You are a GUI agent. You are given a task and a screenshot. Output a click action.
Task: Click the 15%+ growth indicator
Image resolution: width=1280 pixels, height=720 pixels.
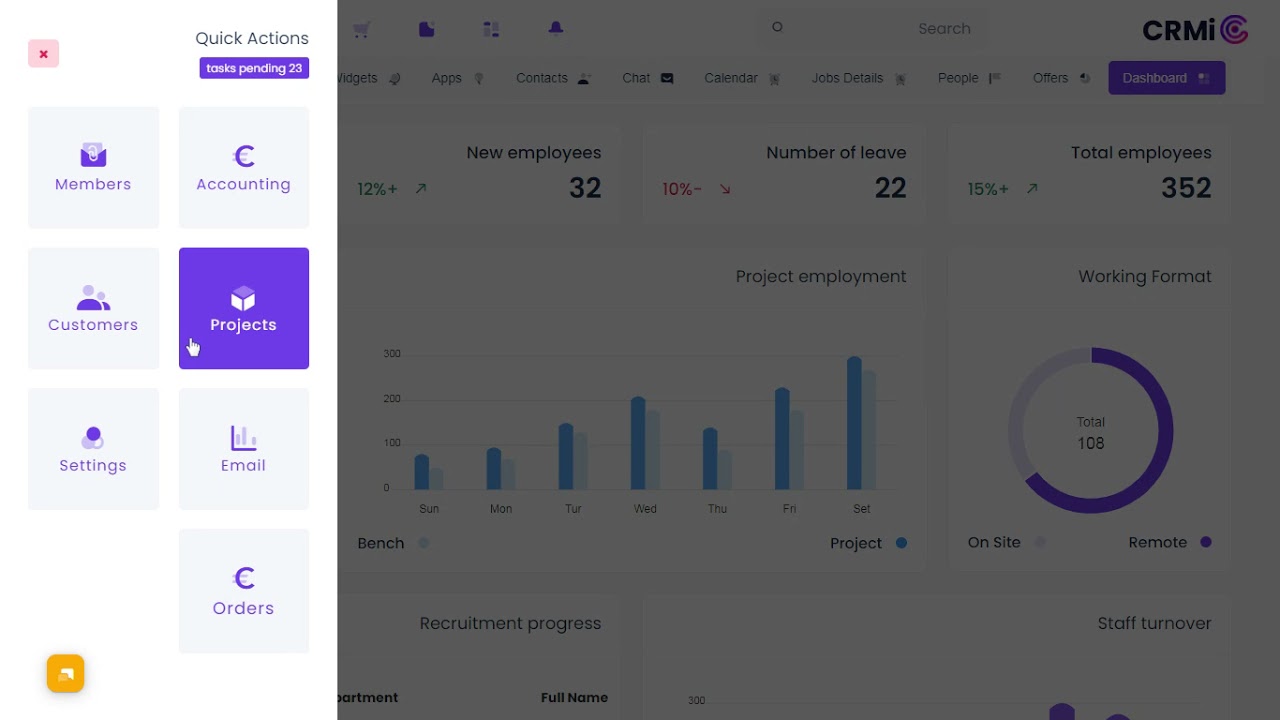click(1002, 189)
